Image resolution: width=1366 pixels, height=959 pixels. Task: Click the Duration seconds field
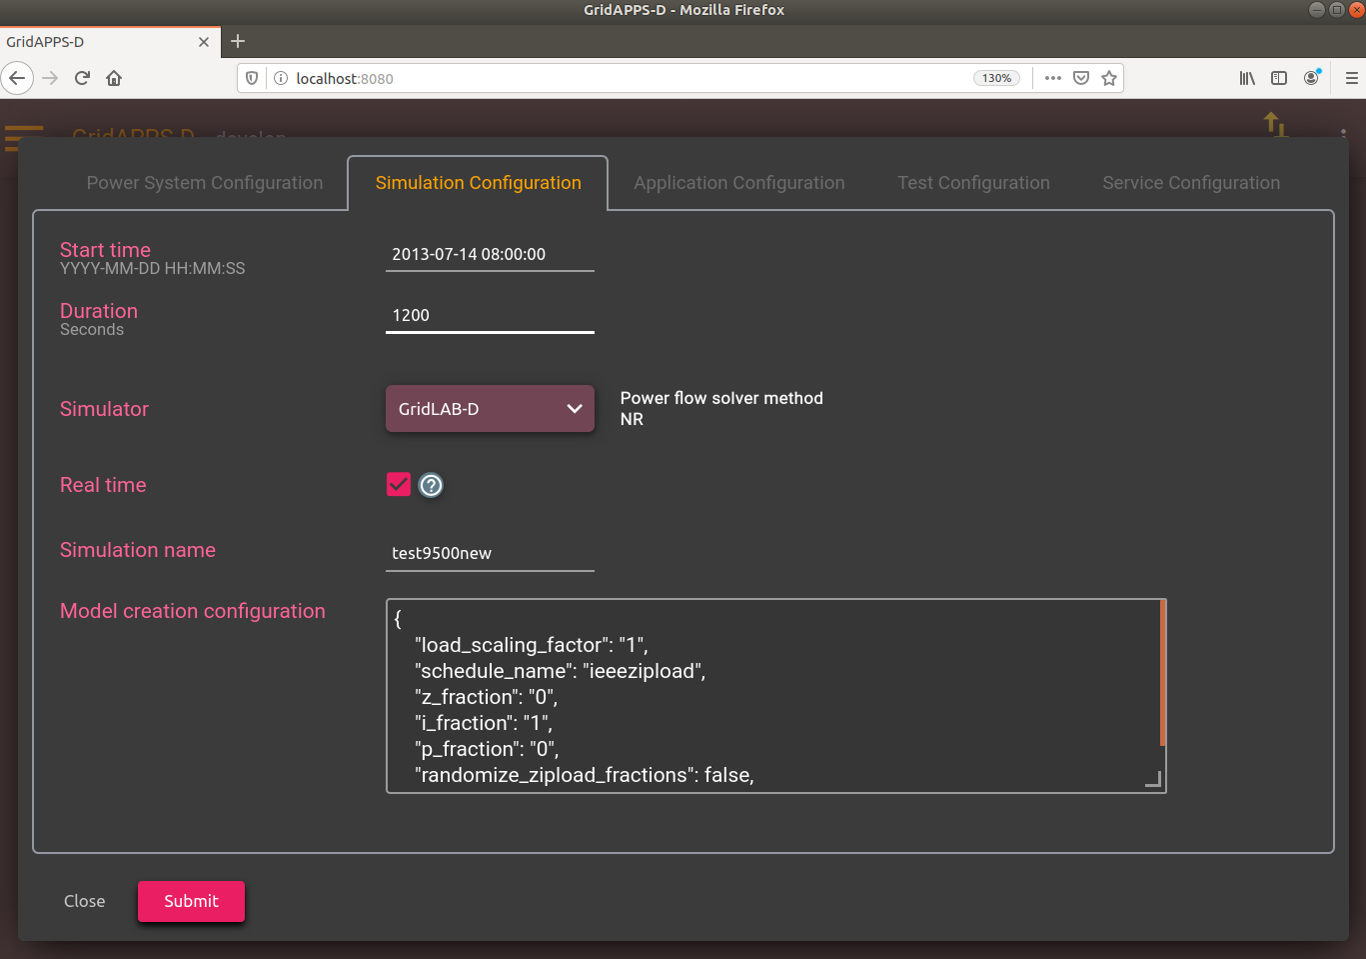pyautogui.click(x=490, y=315)
